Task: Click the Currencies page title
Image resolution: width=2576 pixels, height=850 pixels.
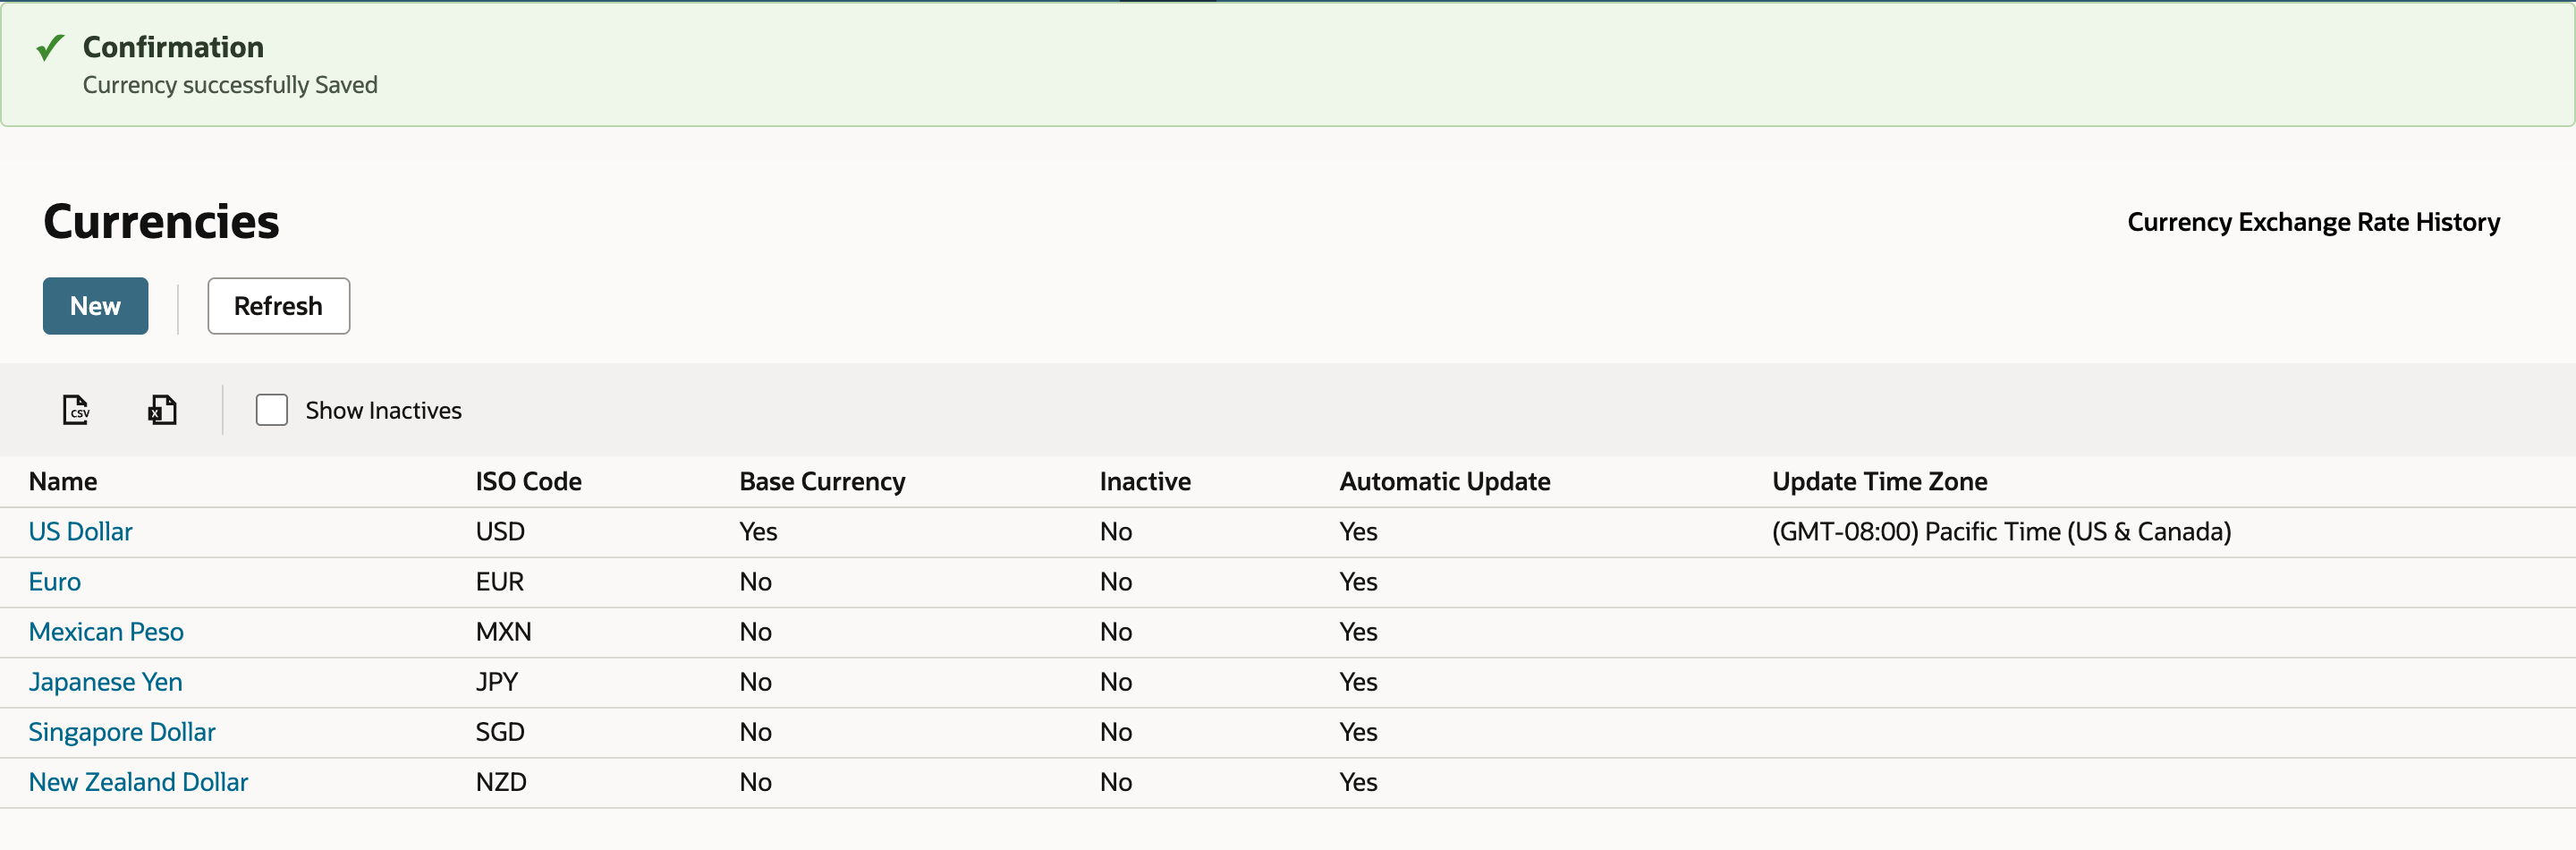Action: coord(161,222)
